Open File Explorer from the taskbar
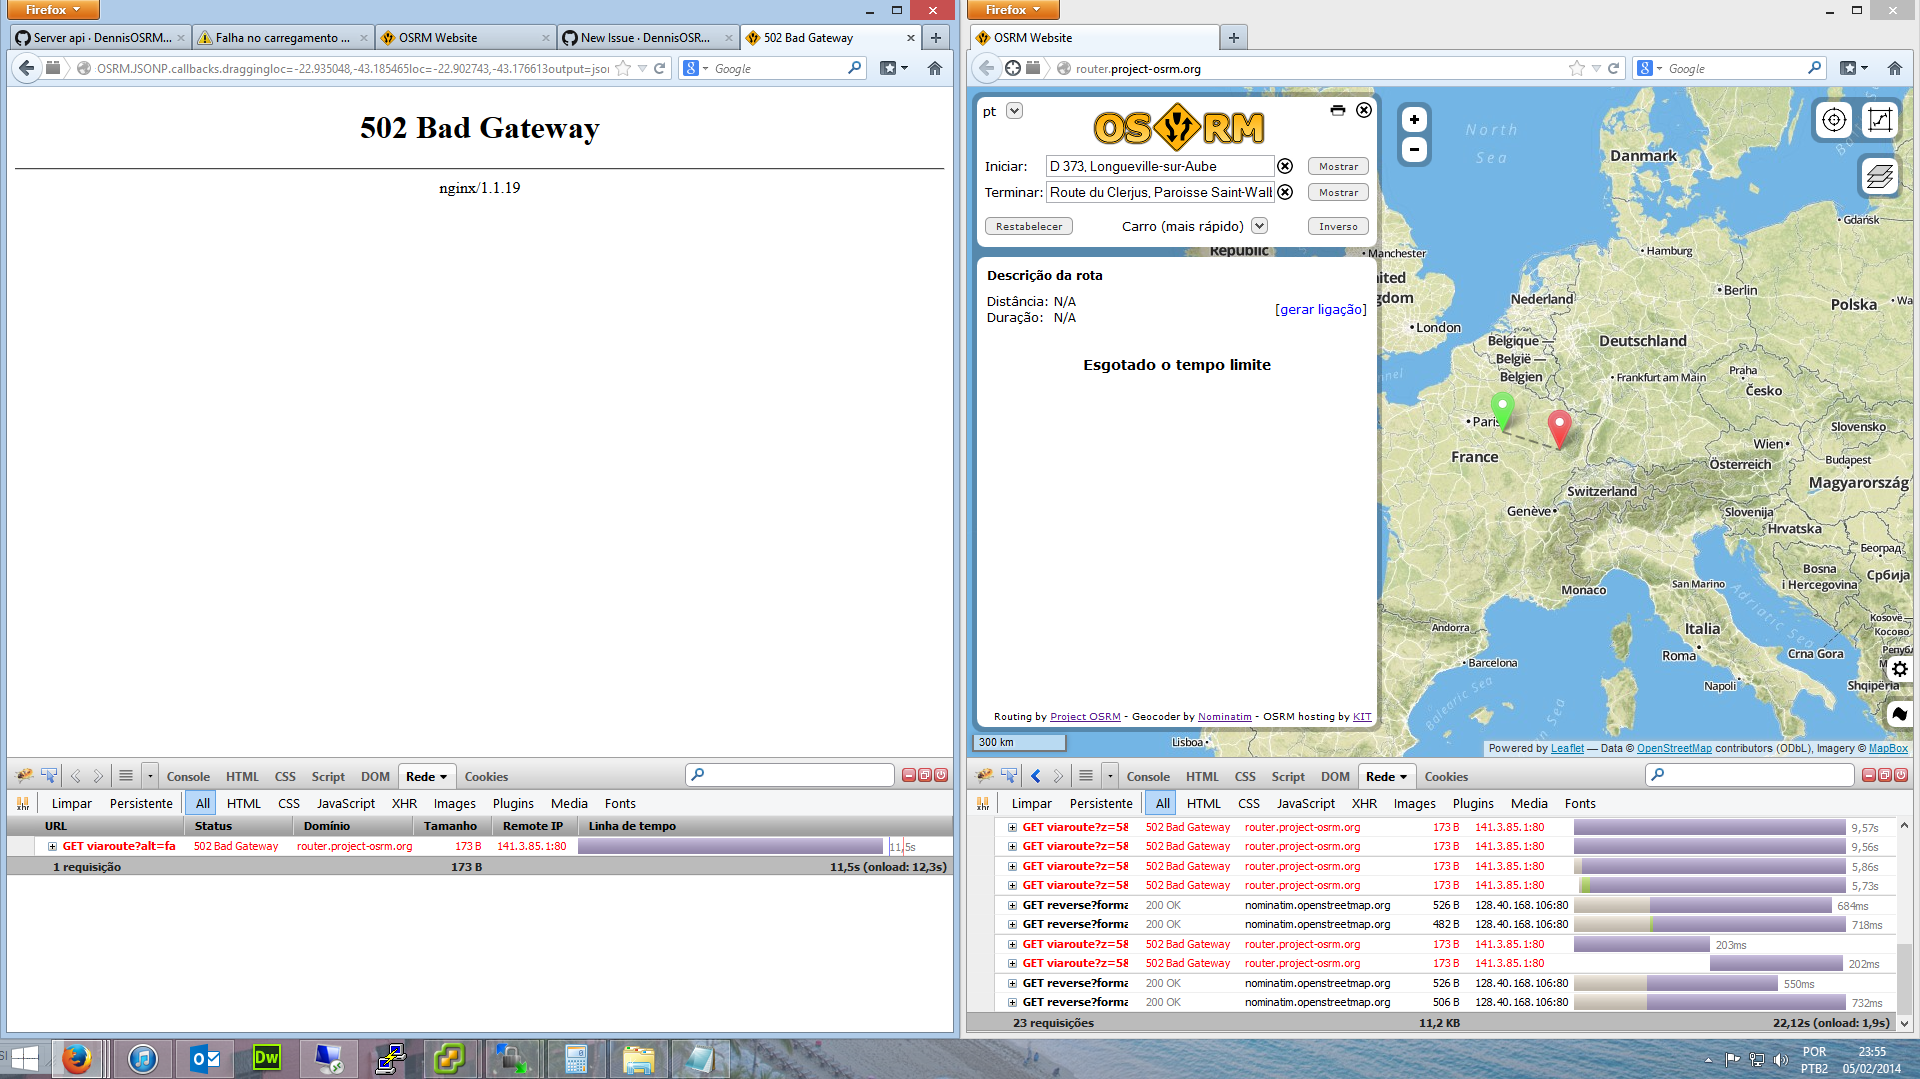The image size is (1920, 1079). (x=638, y=1058)
